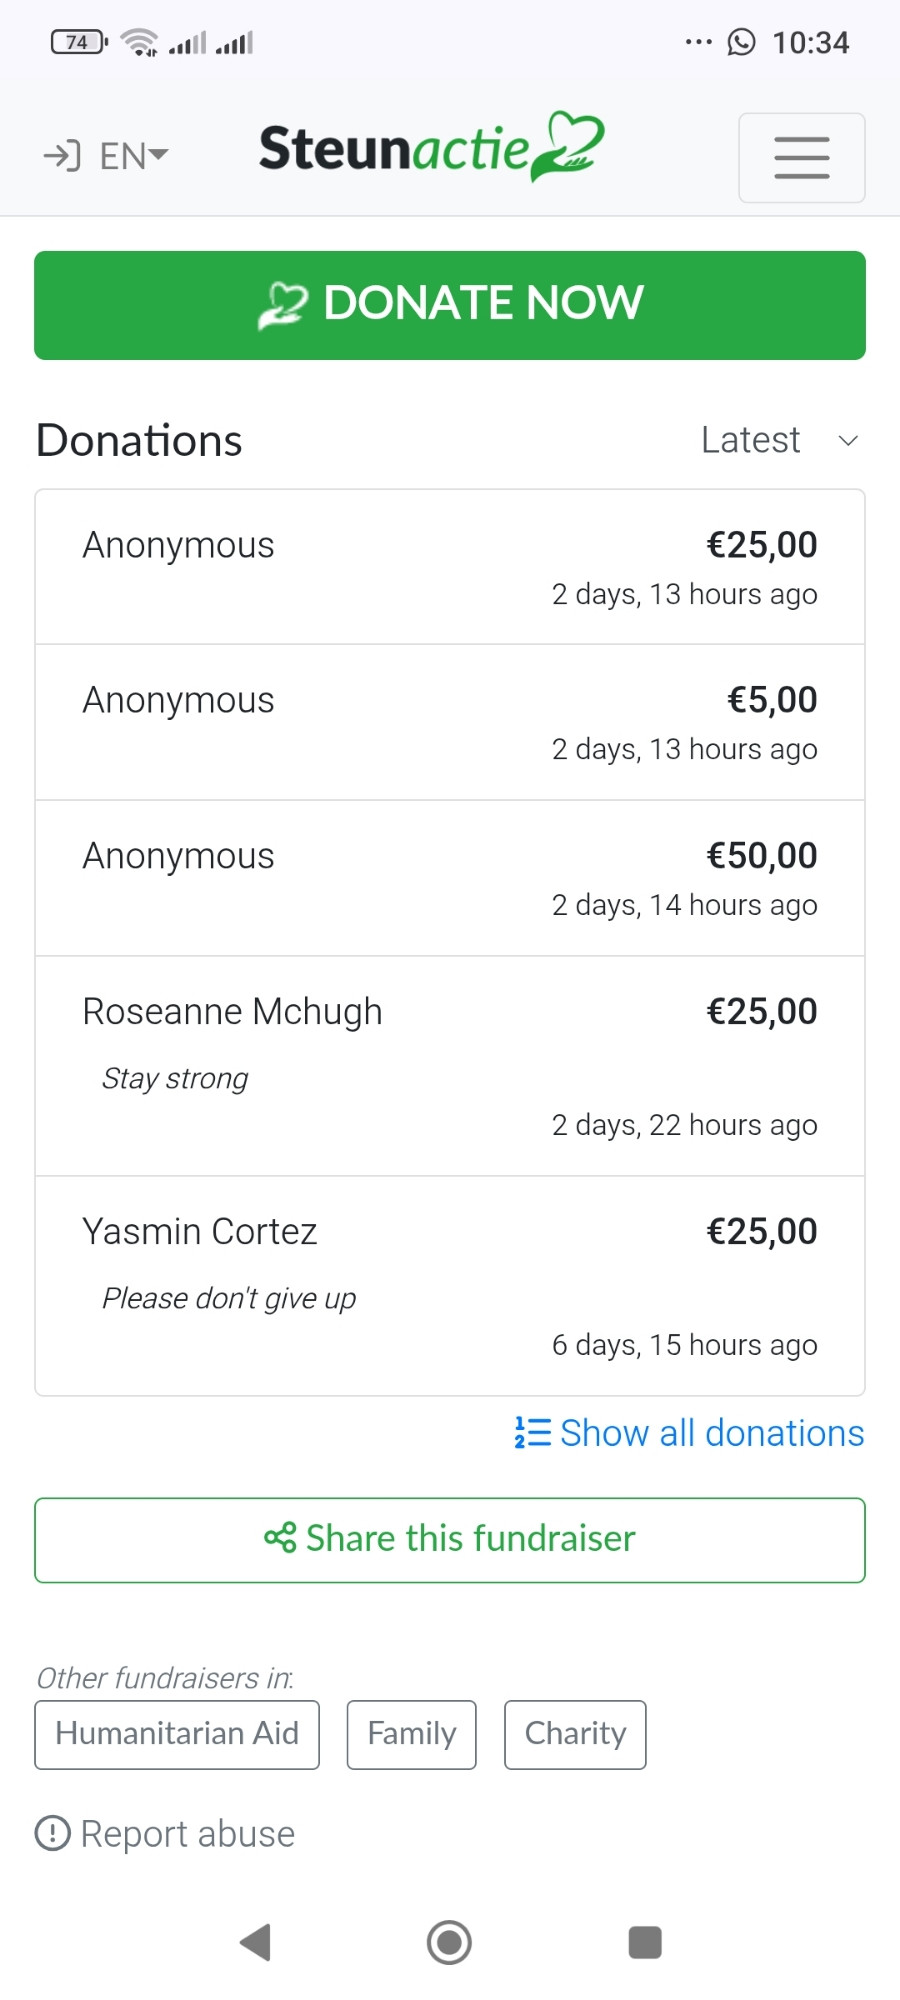
Task: Tap Yasmin Cortez donation row
Action: 450,1286
